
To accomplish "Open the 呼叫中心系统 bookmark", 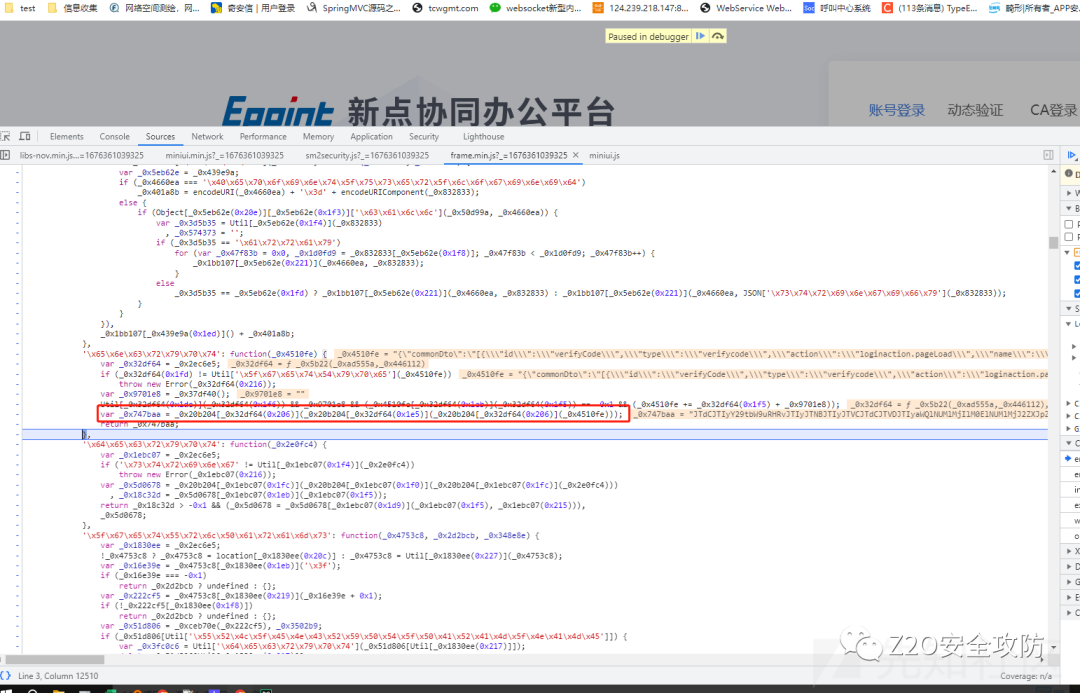I will point(837,8).
